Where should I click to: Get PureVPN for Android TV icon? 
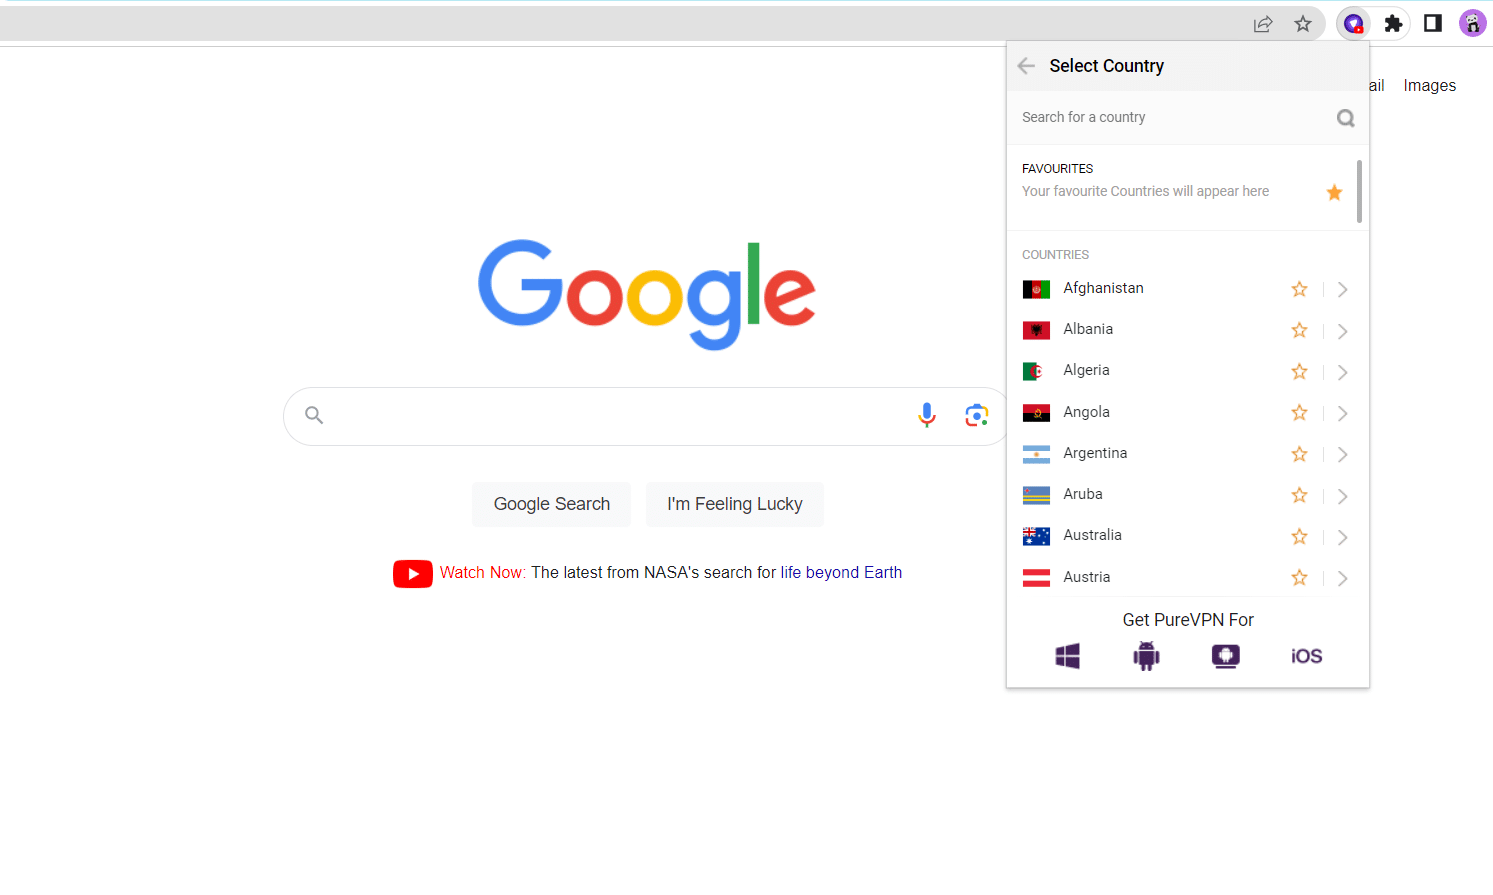[1226, 656]
